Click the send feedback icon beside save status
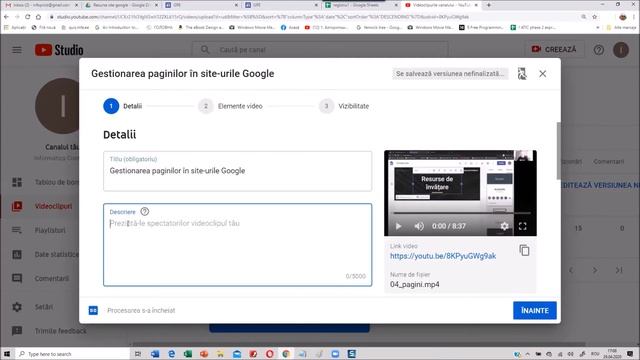The image size is (640, 360). click(522, 74)
